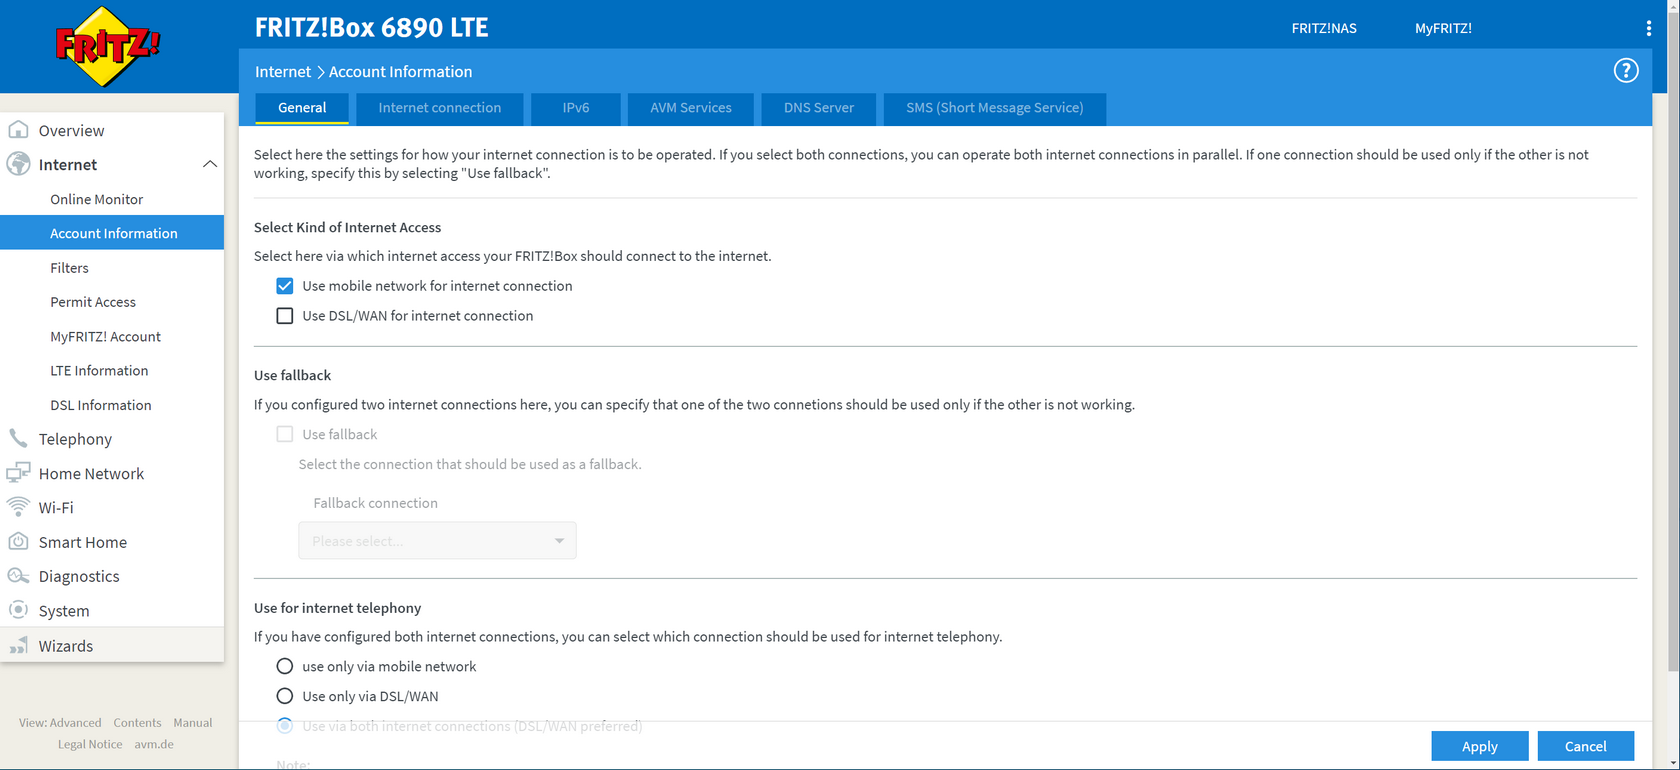Screen dimensions: 1680x770
Task: Open the IPv6 tab
Action: pyautogui.click(x=576, y=108)
